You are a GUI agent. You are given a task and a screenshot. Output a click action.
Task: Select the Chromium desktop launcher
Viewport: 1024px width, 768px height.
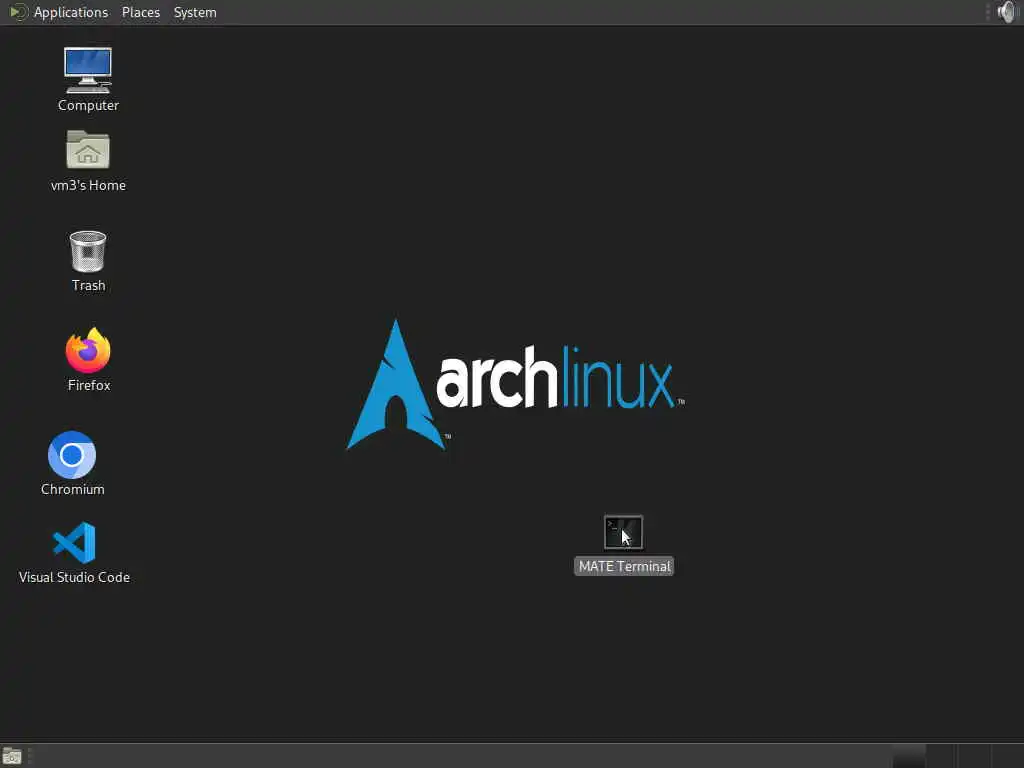click(72, 464)
